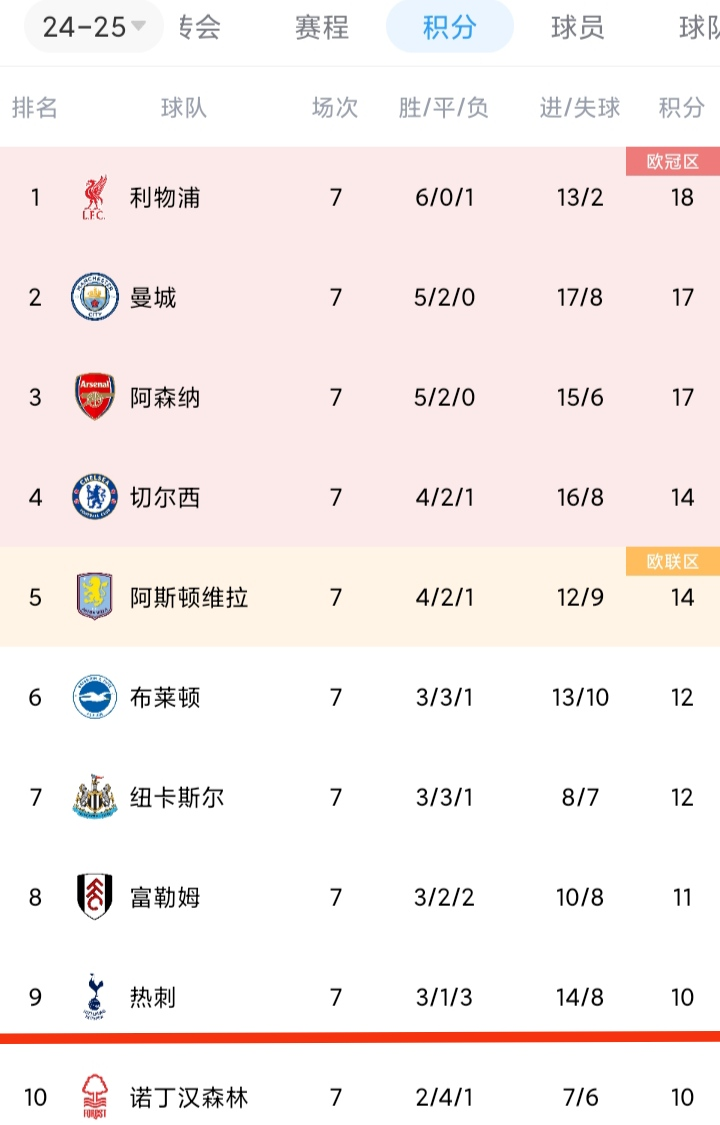This screenshot has width=720, height=1125.
Task: Tap the Aston Villa crest
Action: coord(95,597)
